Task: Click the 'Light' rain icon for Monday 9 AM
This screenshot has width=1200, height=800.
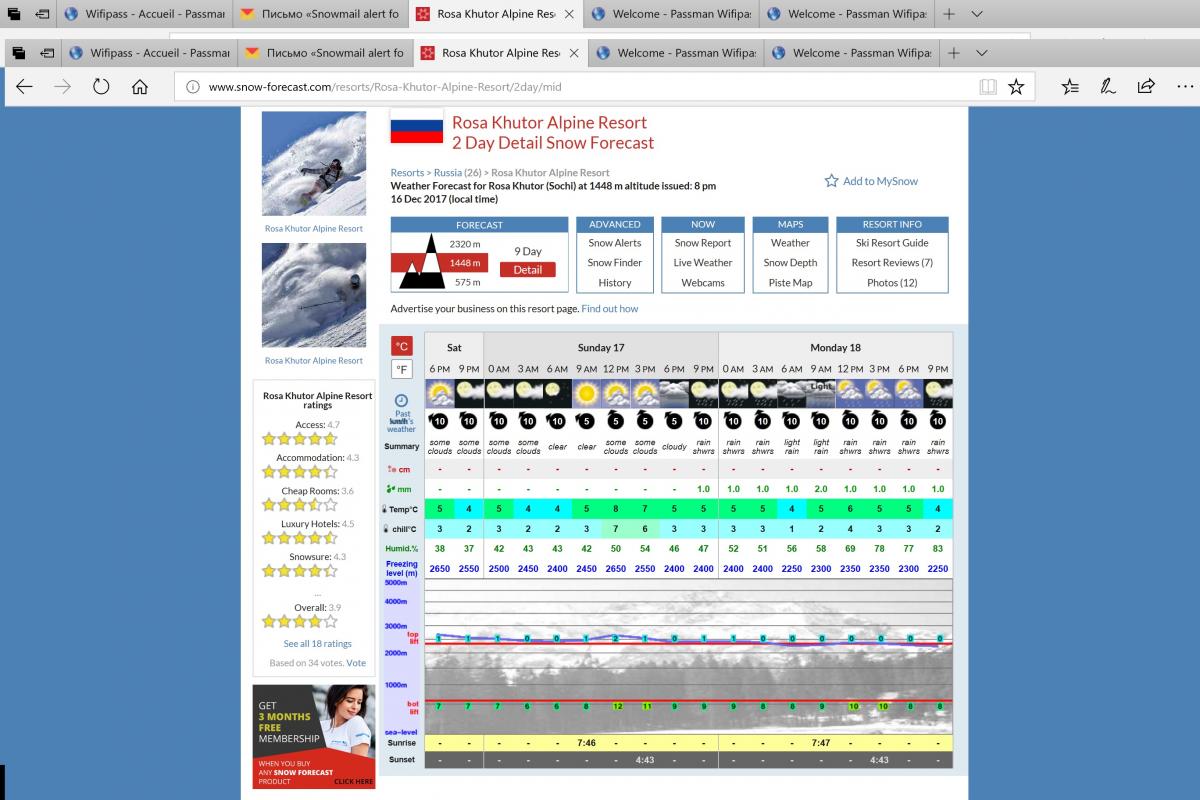Action: [821, 393]
